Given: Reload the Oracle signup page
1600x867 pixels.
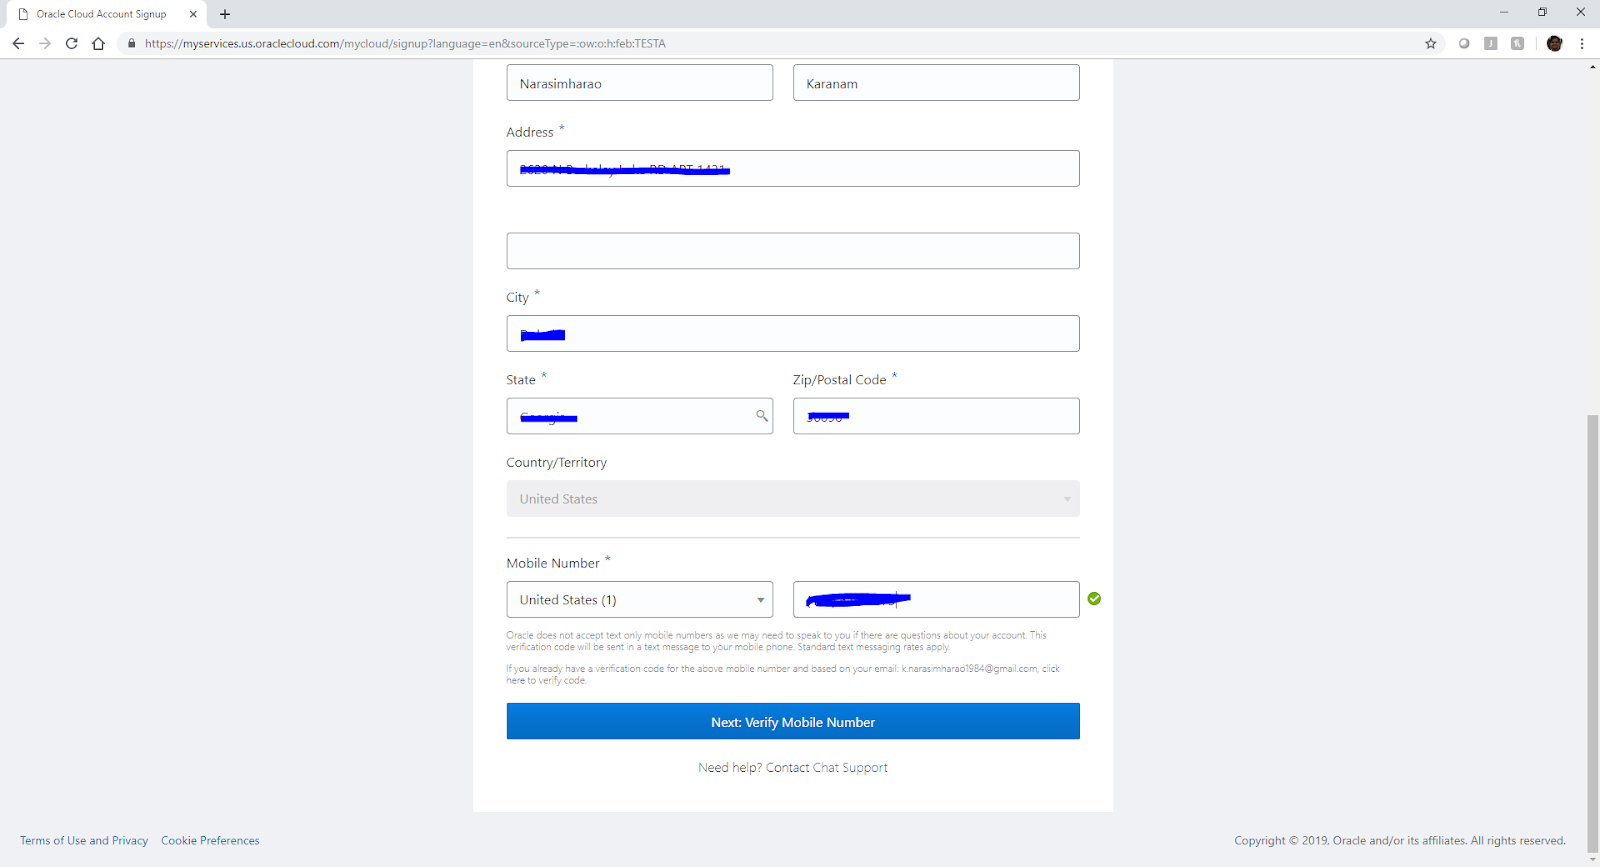Looking at the screenshot, I should (71, 43).
